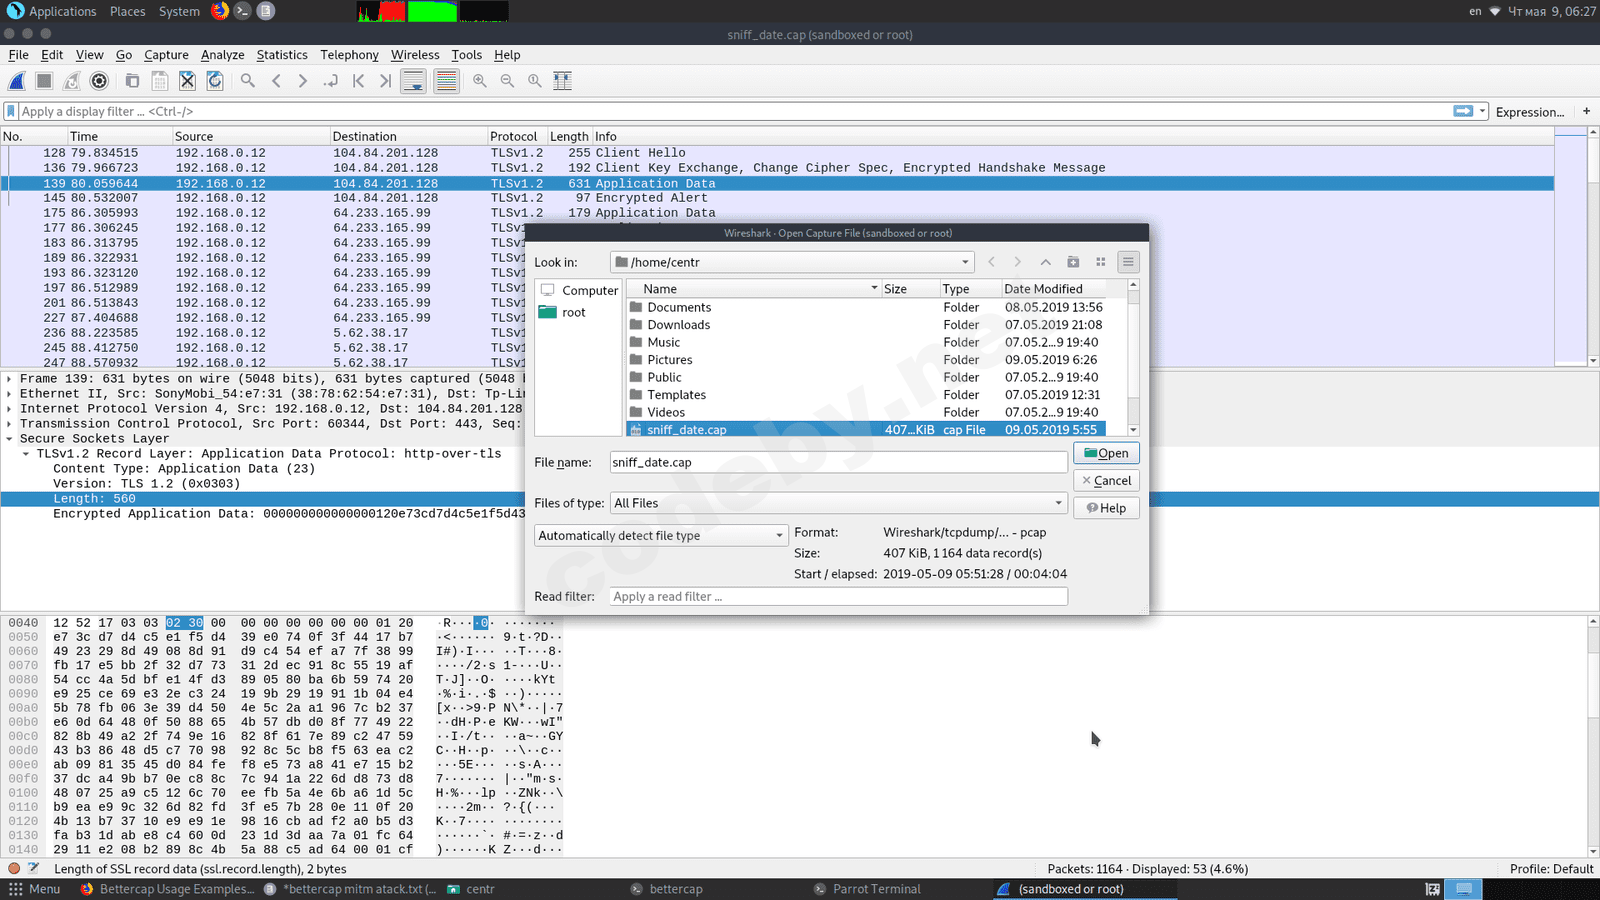Reload the capture file via toolbar icon
Image resolution: width=1600 pixels, height=900 pixels.
pos(214,81)
